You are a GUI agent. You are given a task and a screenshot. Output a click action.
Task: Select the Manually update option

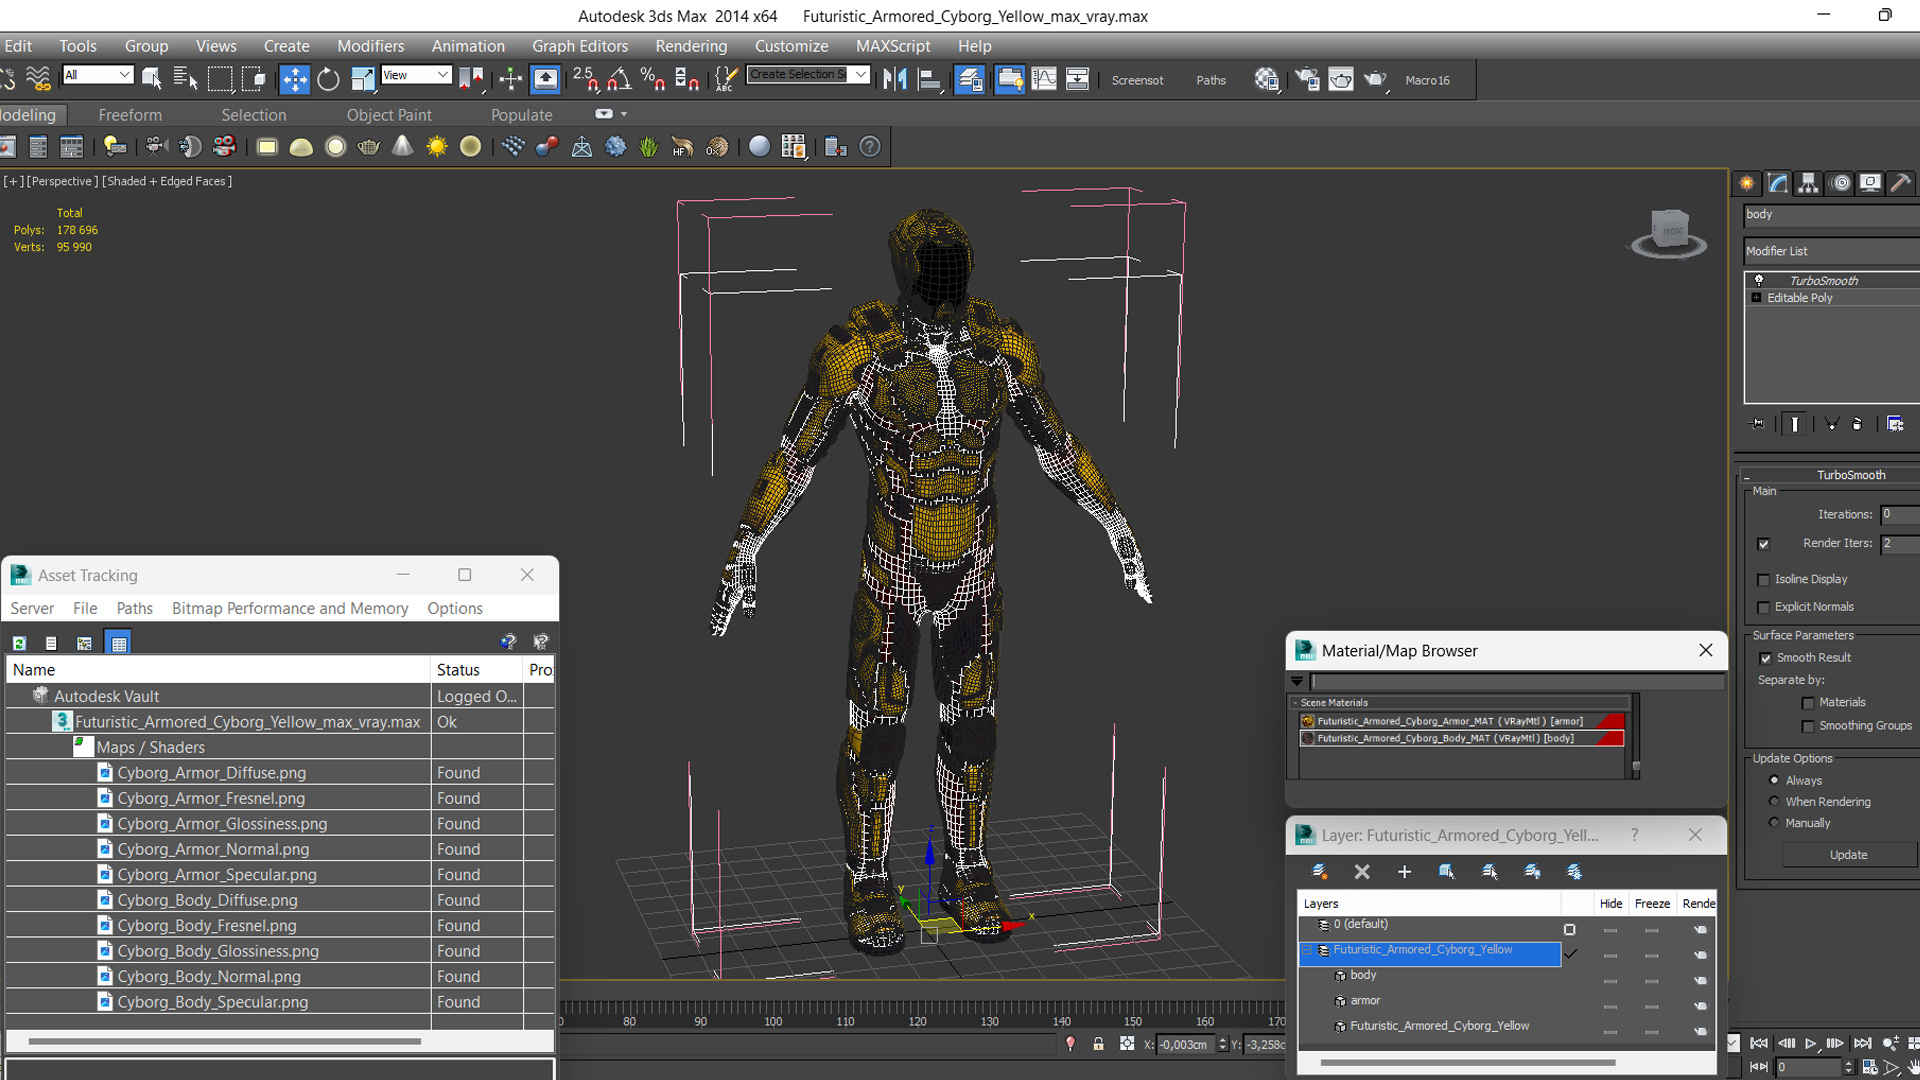pos(1775,822)
